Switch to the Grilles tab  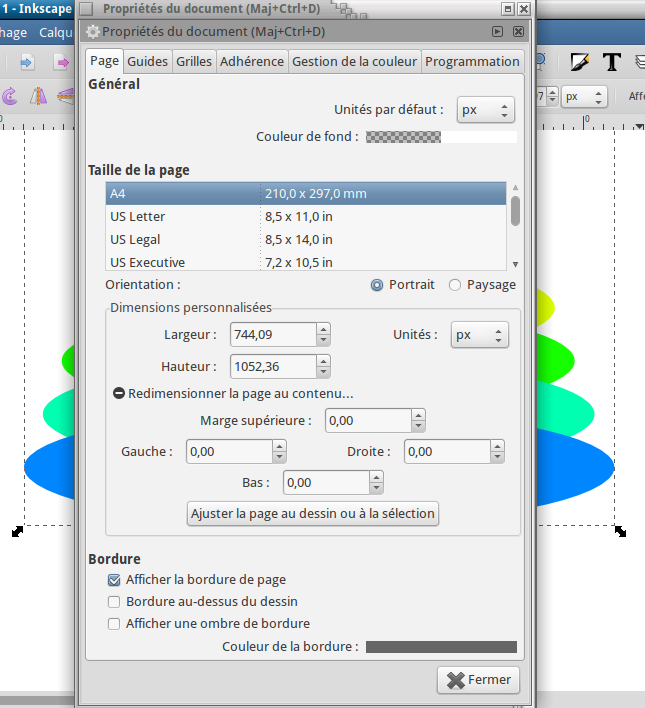click(x=194, y=61)
